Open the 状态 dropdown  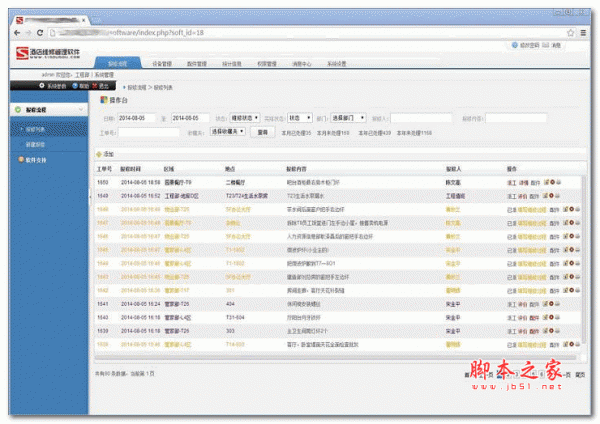(300, 118)
